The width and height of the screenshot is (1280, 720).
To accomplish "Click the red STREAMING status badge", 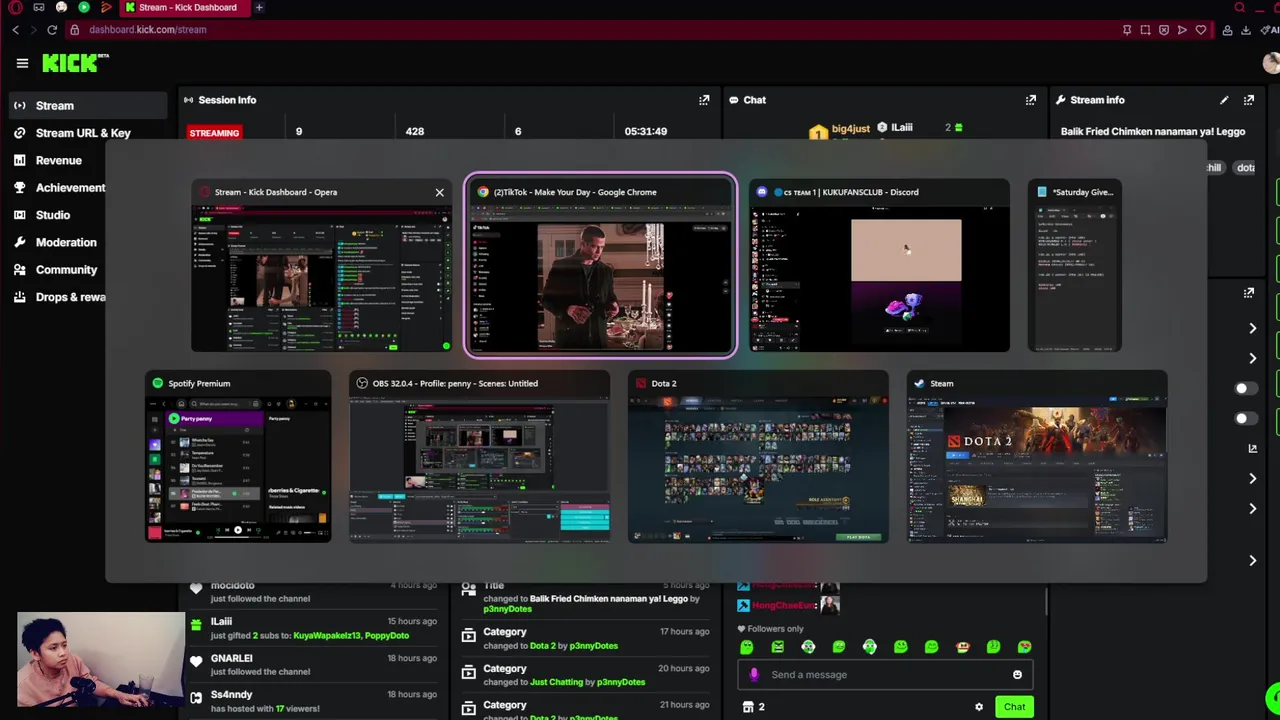I will click(214, 133).
